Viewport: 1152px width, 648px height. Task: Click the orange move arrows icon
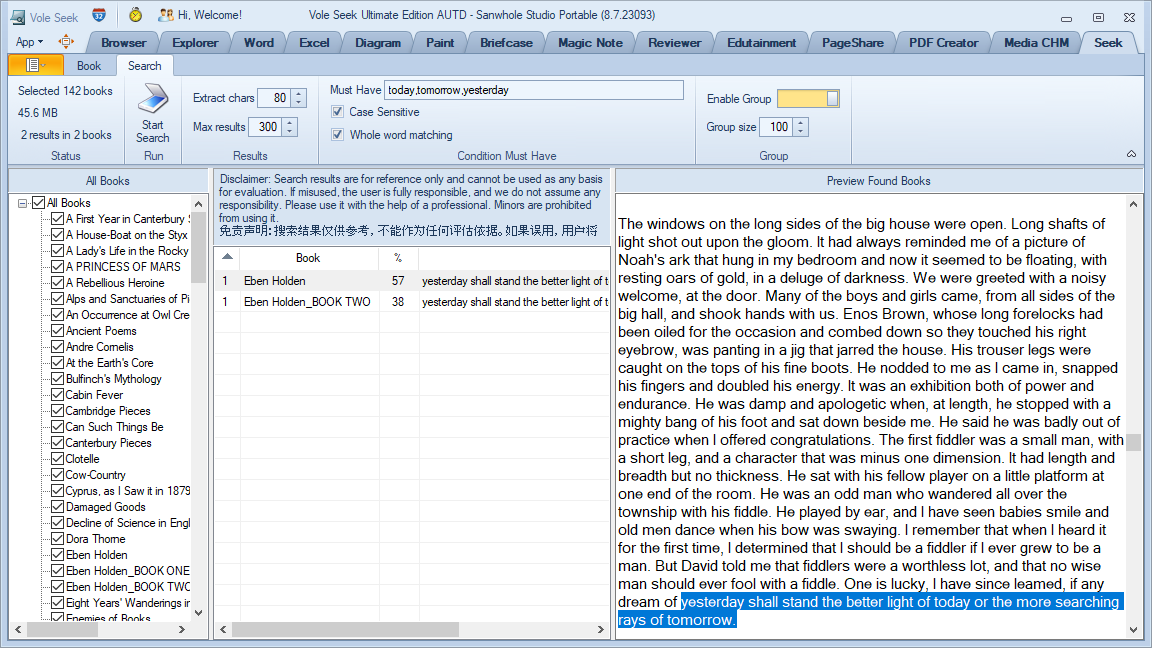pos(66,42)
